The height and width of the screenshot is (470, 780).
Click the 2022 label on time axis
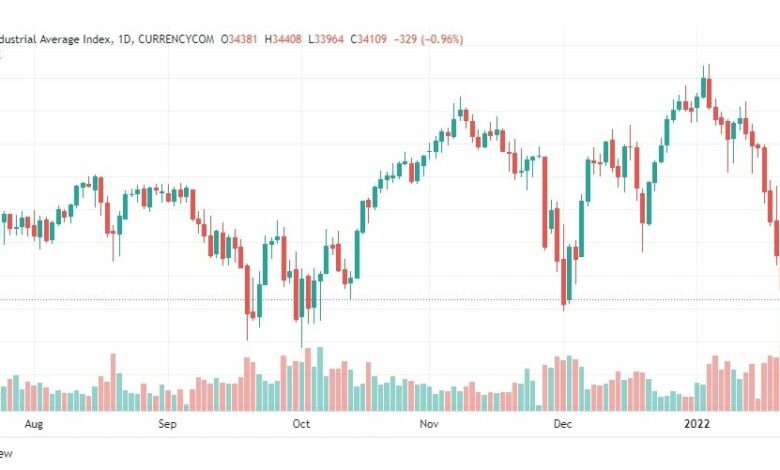[696, 424]
